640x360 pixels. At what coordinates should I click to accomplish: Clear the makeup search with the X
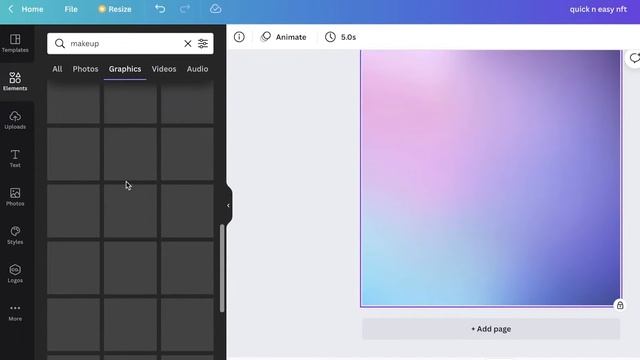pos(188,44)
